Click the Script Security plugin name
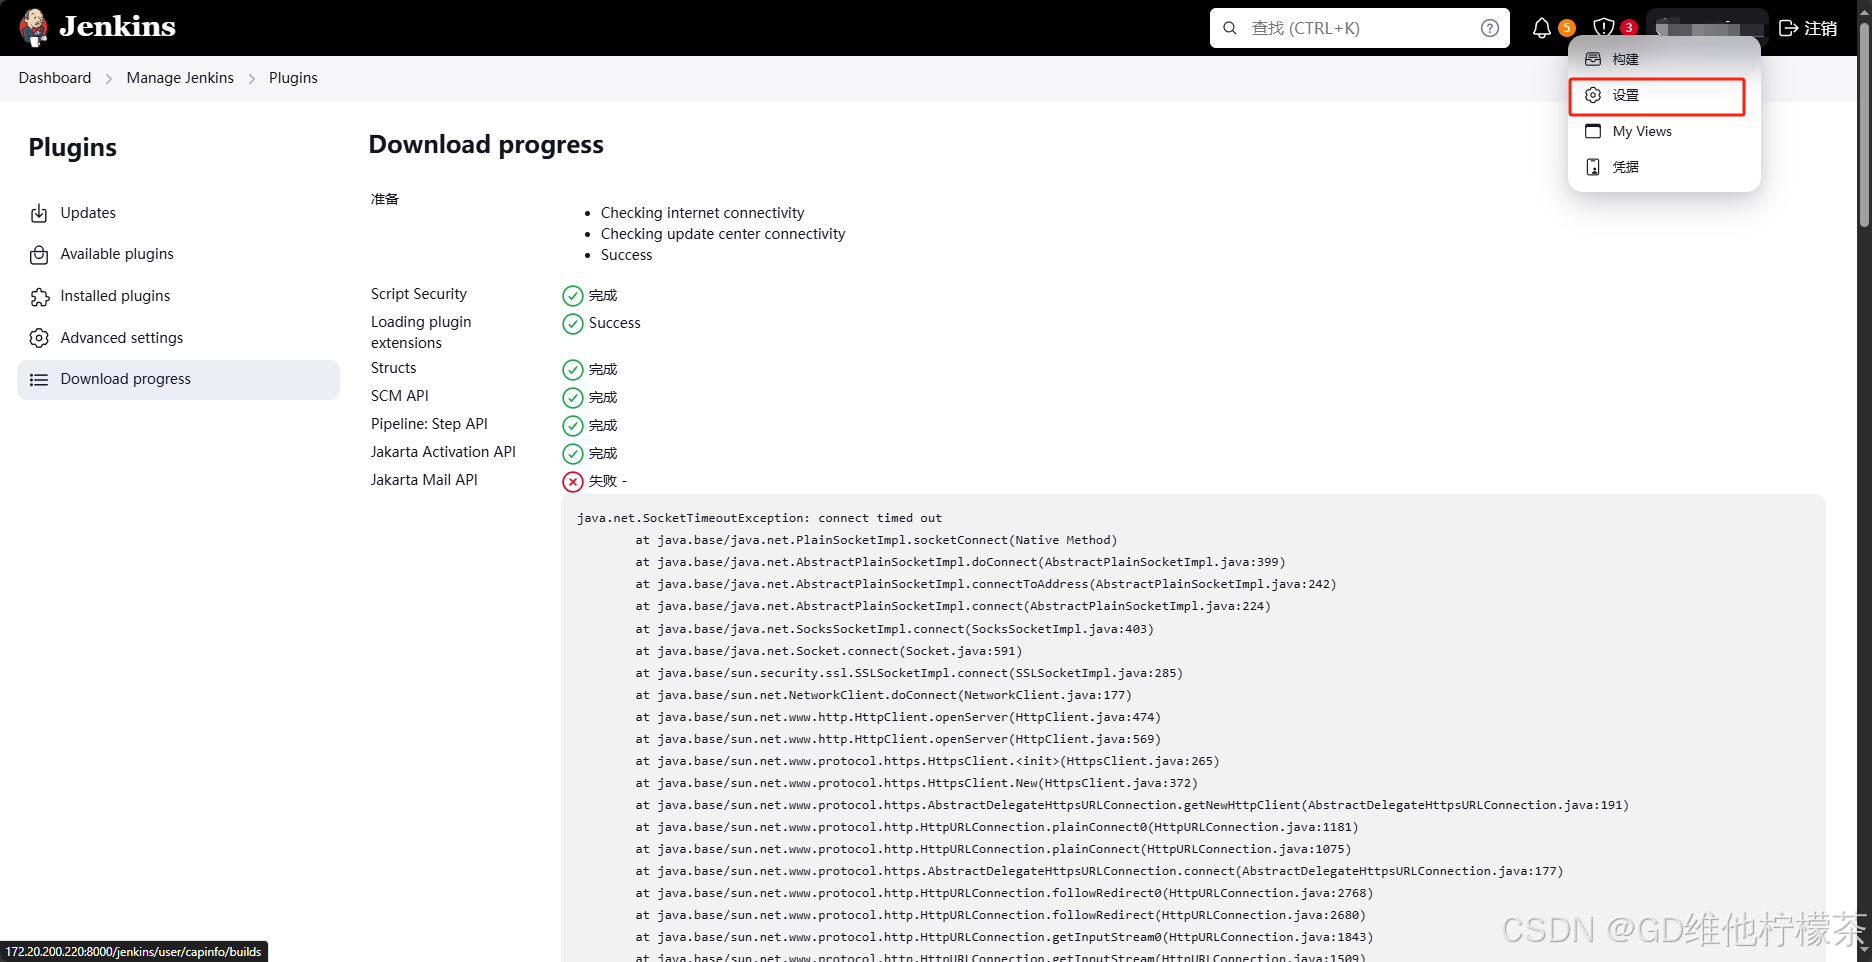1872x962 pixels. point(419,294)
